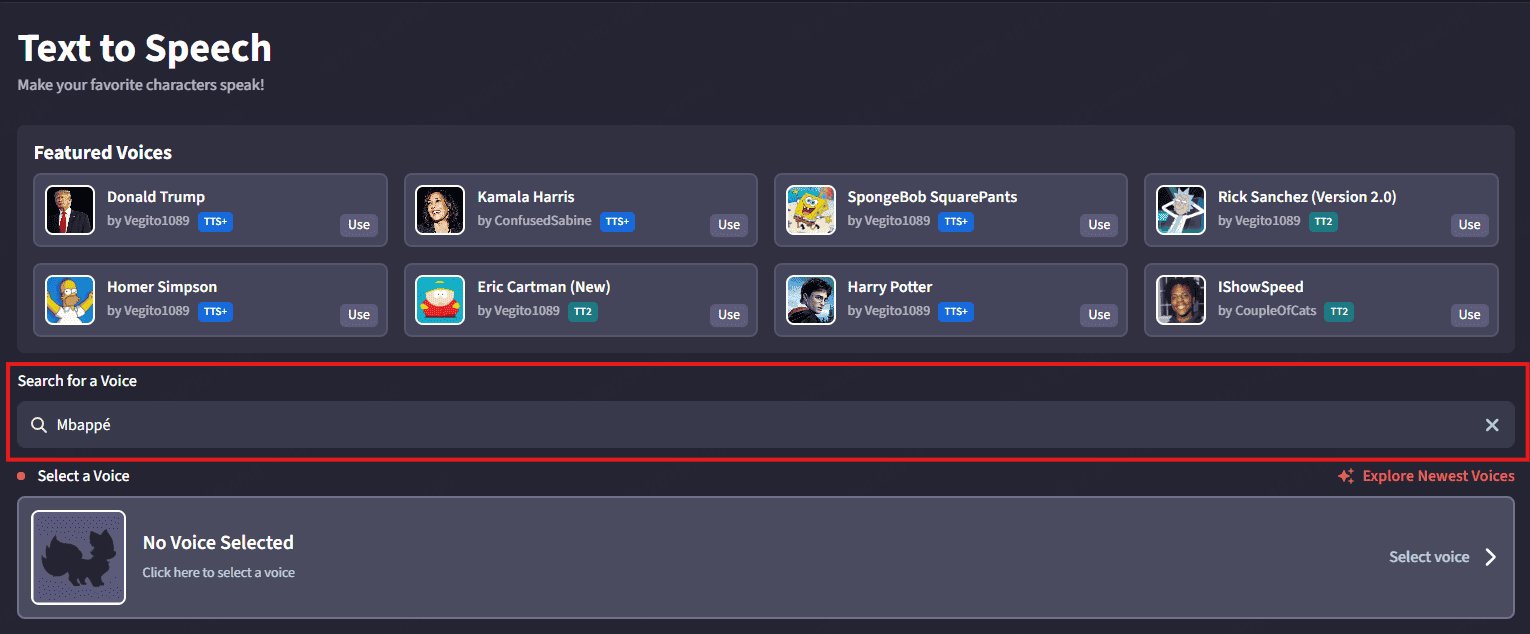Click the TTS+ badge on Harry Potter
The width and height of the screenshot is (1530, 634).
click(x=955, y=311)
